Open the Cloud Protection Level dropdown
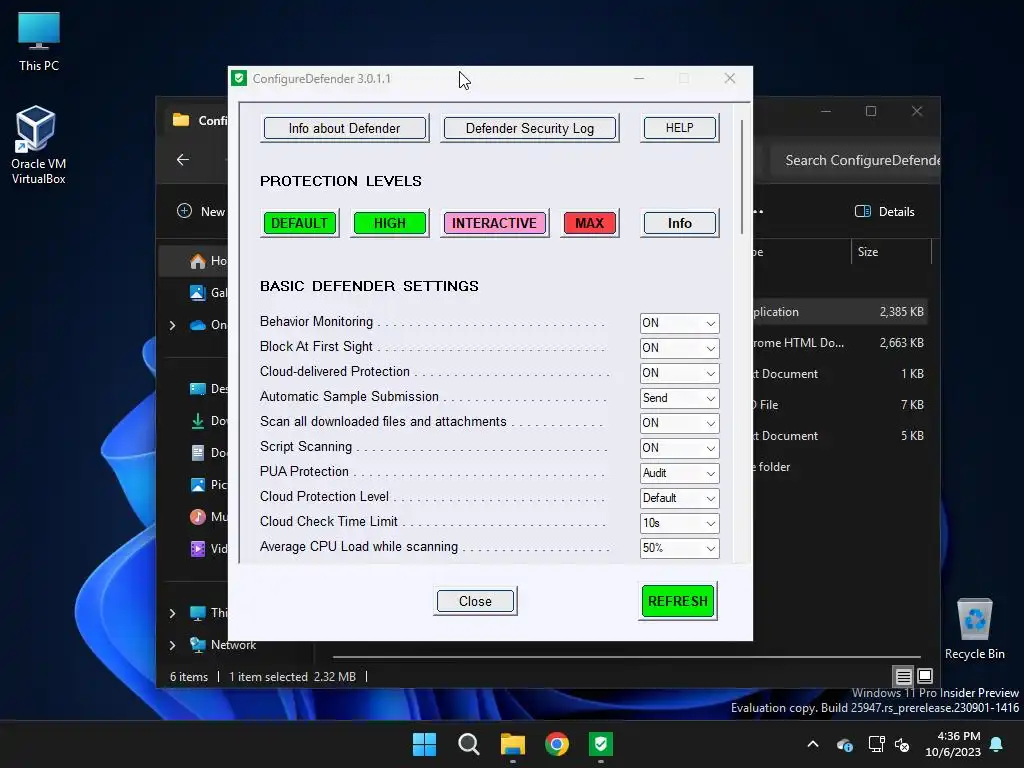Image resolution: width=1024 pixels, height=768 pixels. click(679, 498)
